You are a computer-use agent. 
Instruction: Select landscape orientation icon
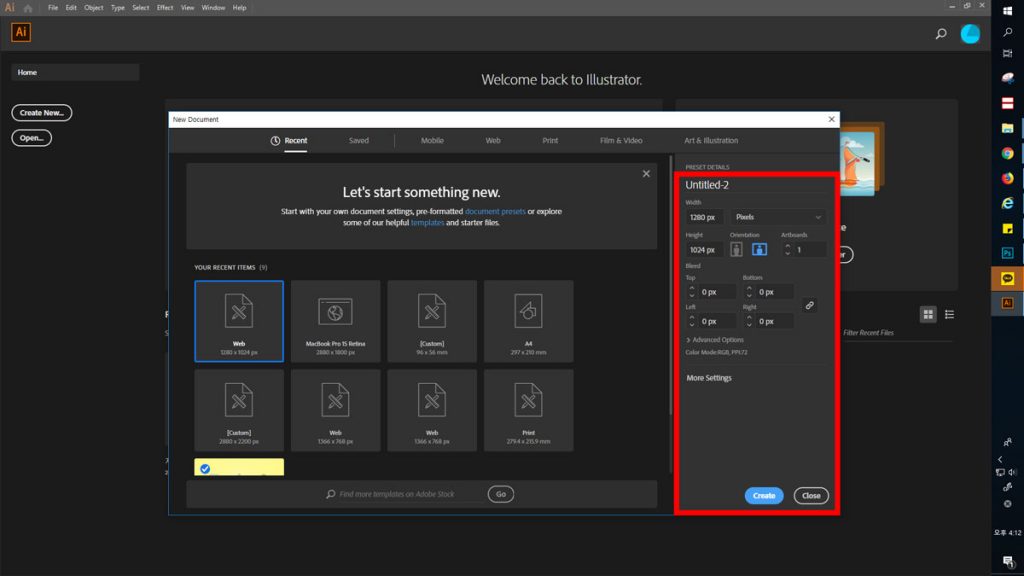pos(759,249)
